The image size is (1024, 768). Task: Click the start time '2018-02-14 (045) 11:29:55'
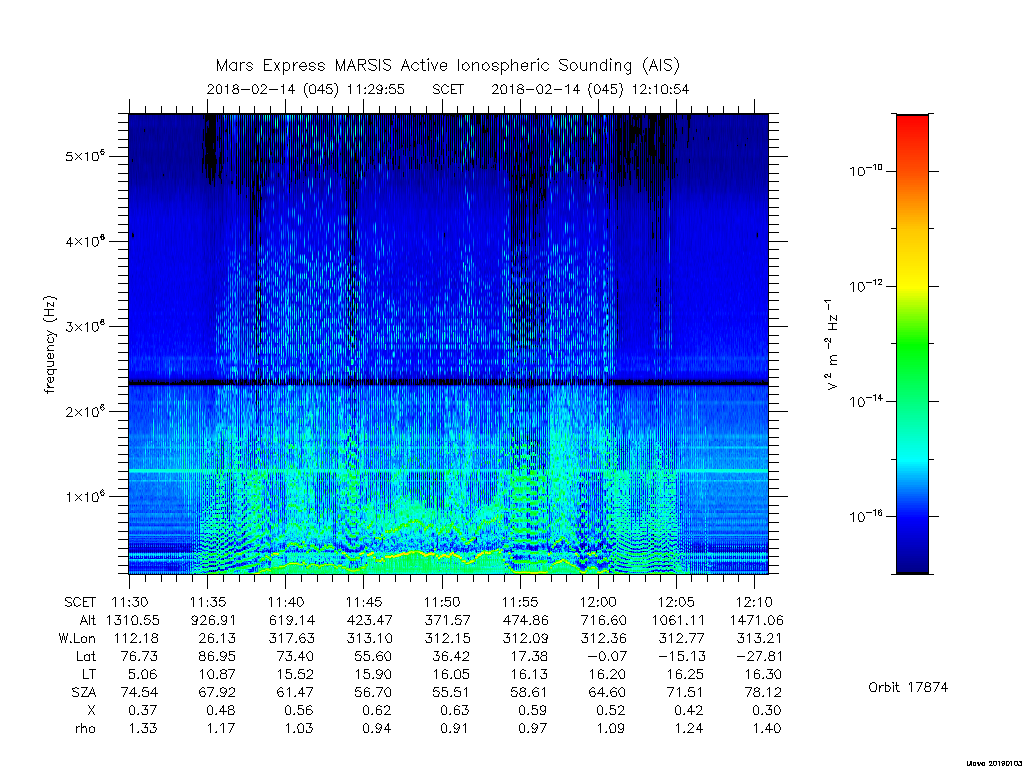306,89
